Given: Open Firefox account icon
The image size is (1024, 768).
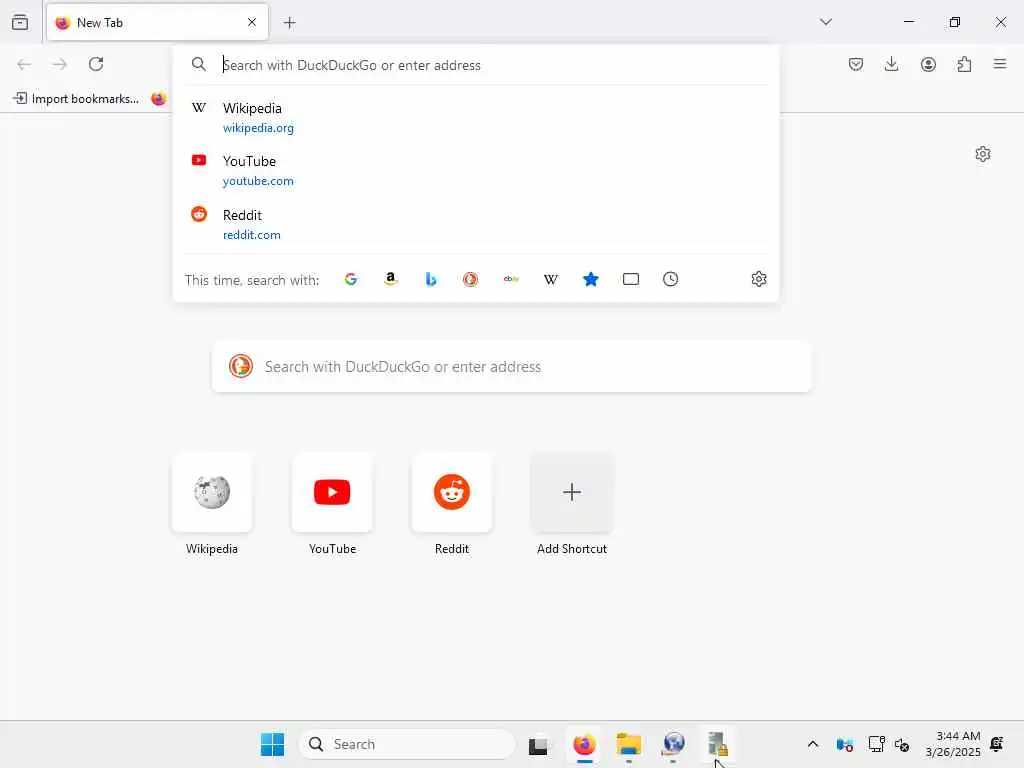Looking at the screenshot, I should tap(928, 64).
